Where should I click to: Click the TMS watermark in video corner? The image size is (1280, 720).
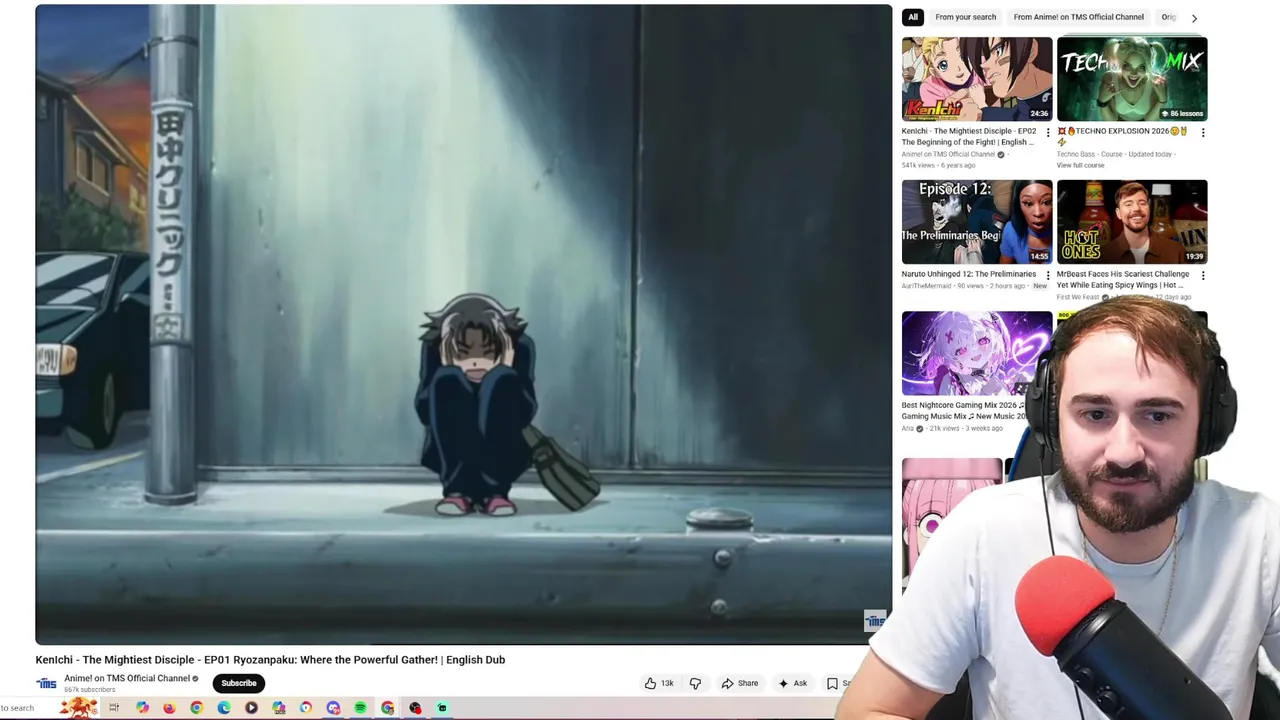pyautogui.click(x=875, y=621)
